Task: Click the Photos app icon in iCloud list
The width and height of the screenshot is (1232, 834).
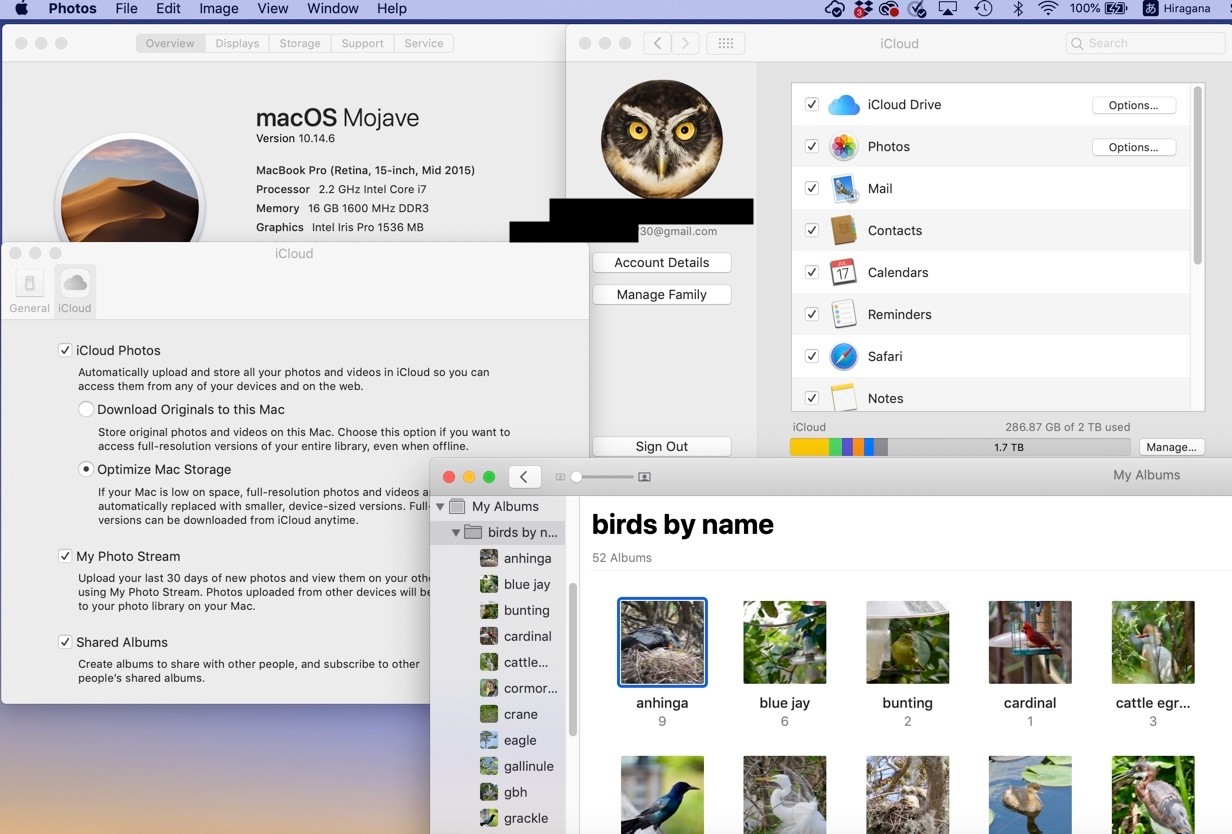Action: [x=844, y=147]
